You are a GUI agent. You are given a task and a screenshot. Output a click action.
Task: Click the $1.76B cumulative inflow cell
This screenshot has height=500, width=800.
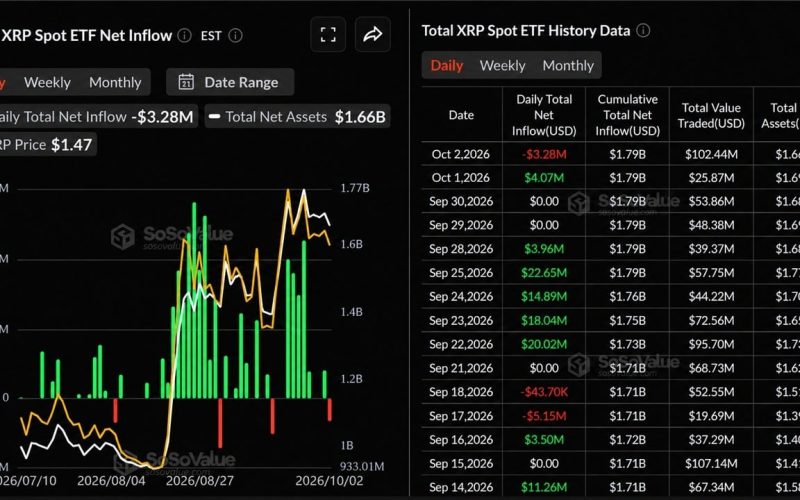coord(628,296)
